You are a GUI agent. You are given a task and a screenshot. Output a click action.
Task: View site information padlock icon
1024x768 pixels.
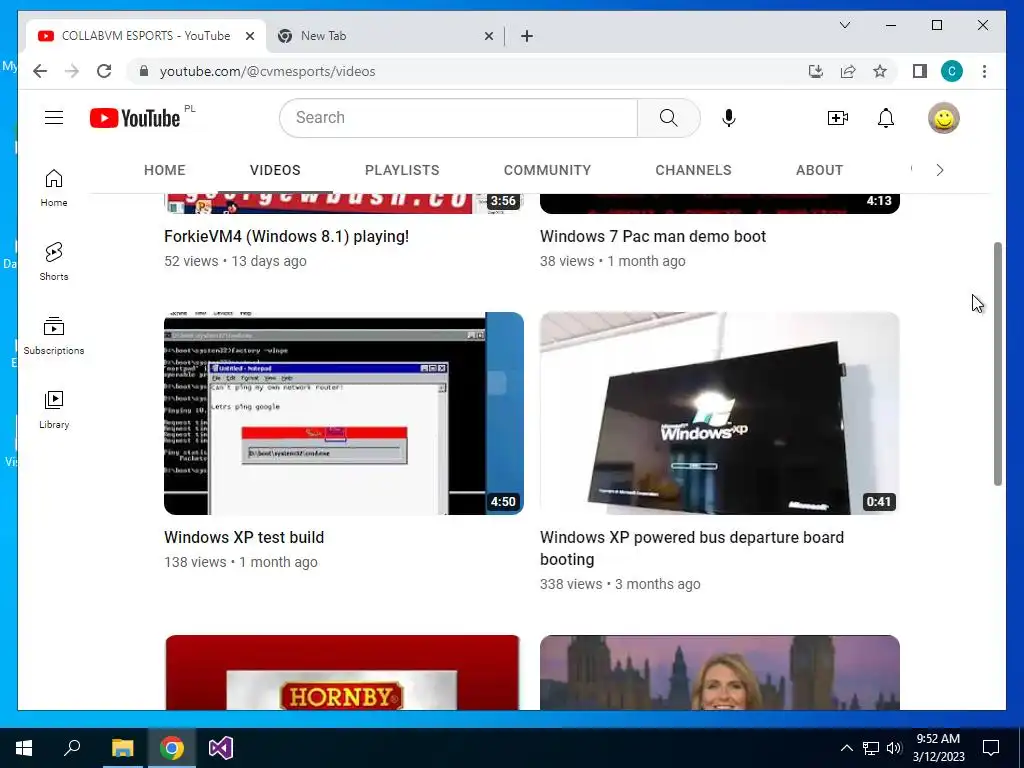pos(144,71)
